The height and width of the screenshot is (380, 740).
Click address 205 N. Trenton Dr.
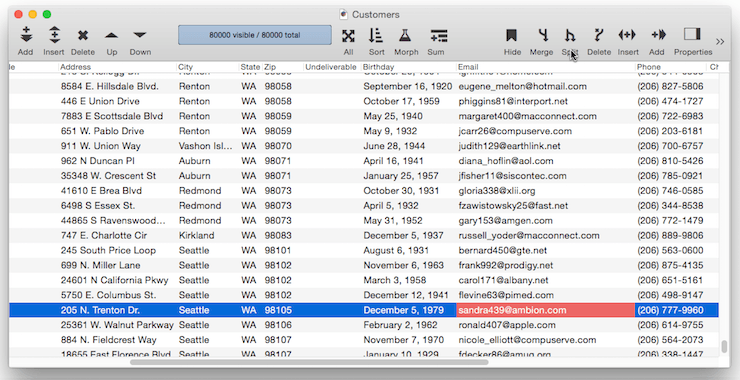(100, 310)
